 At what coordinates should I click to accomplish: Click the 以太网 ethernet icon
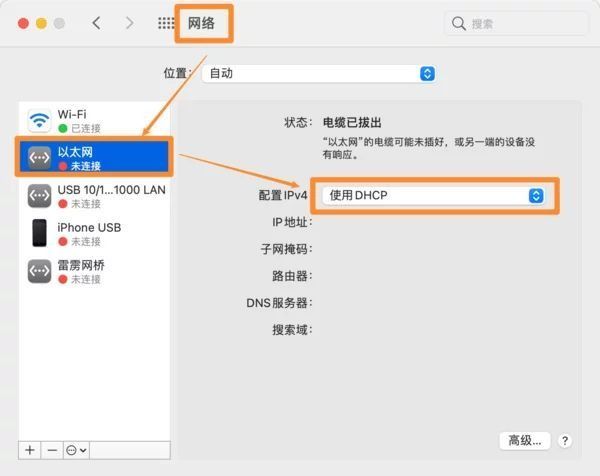point(39,157)
